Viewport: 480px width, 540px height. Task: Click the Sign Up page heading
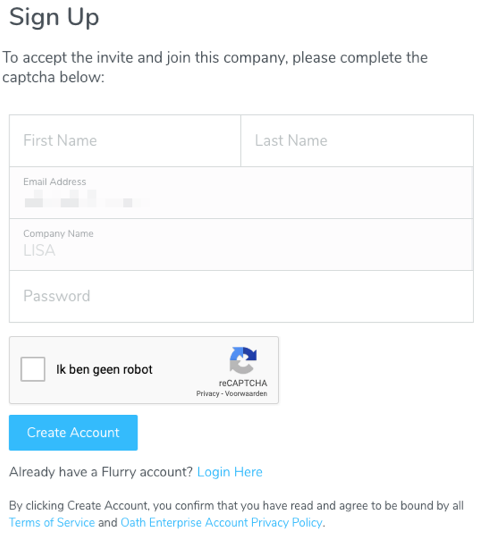54,17
